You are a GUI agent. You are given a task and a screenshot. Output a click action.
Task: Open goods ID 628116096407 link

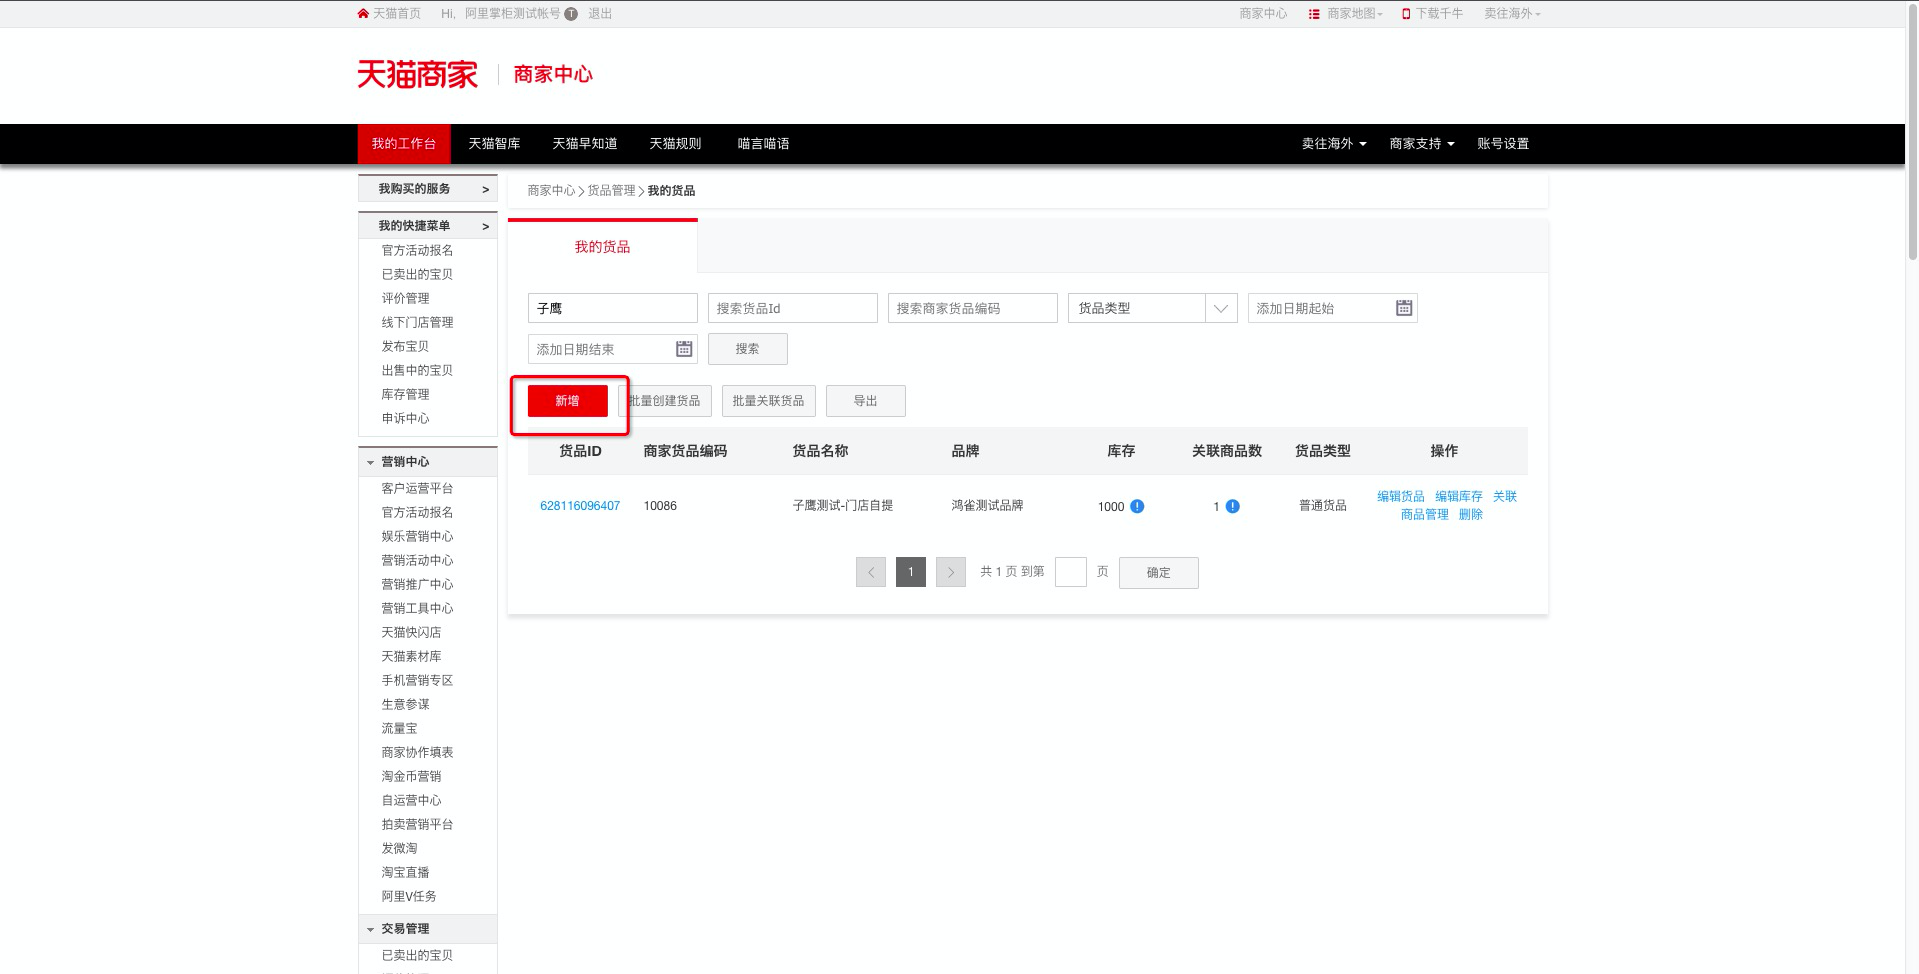pyautogui.click(x=580, y=506)
